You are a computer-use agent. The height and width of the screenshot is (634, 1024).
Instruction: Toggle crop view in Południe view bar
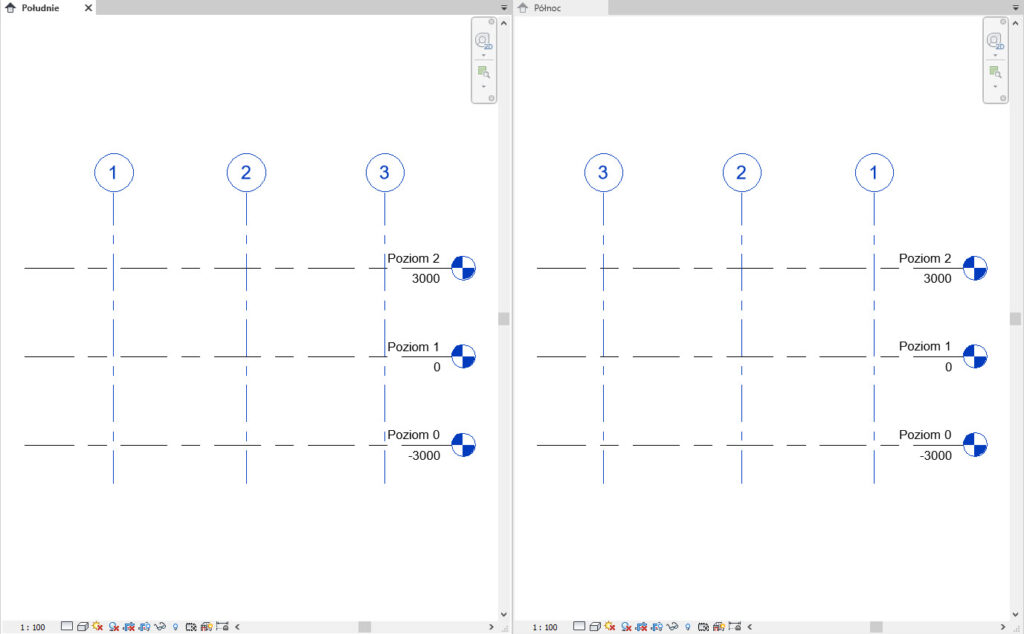130,627
